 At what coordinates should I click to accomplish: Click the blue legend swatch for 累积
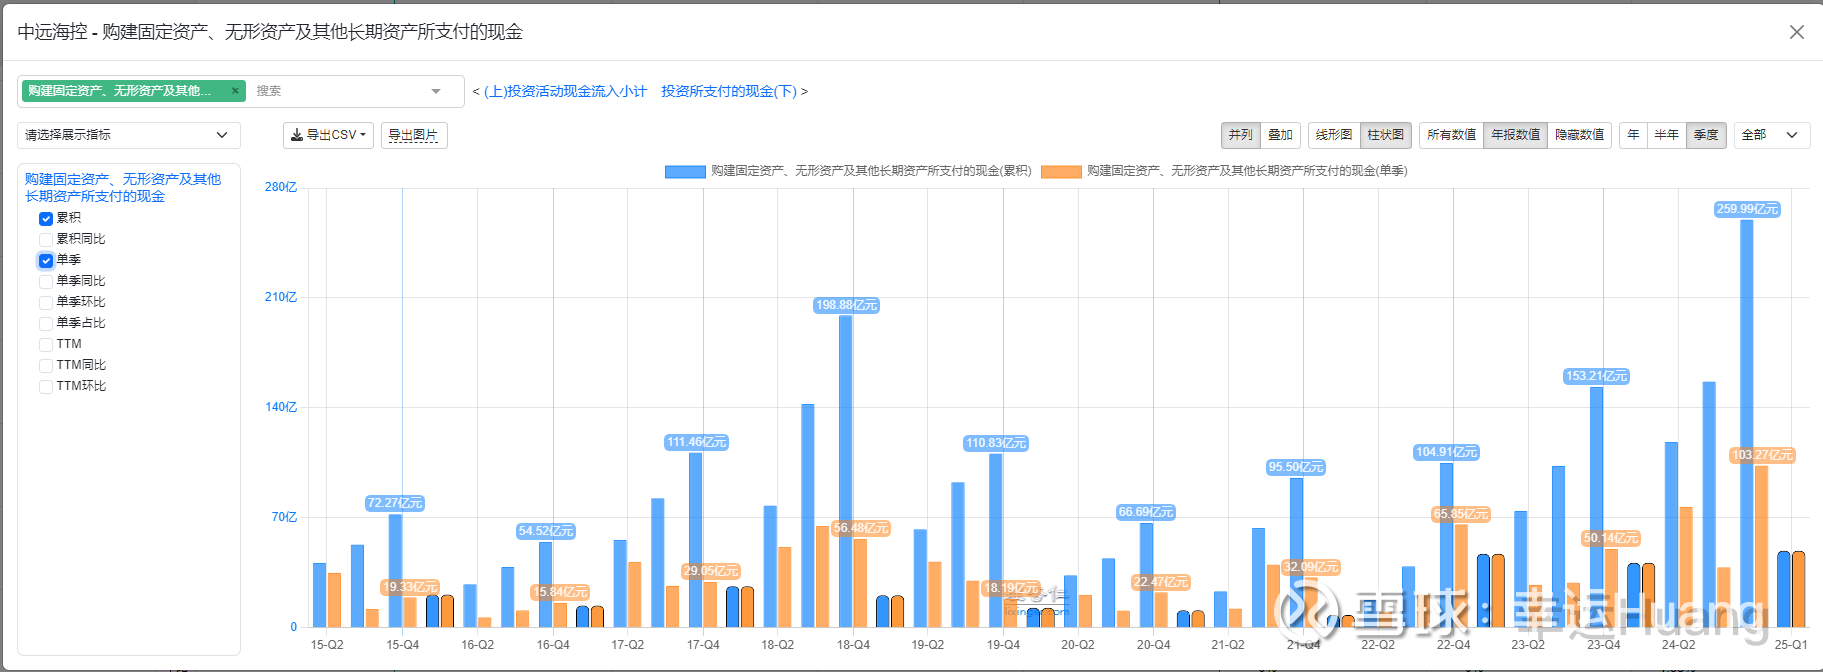[685, 171]
